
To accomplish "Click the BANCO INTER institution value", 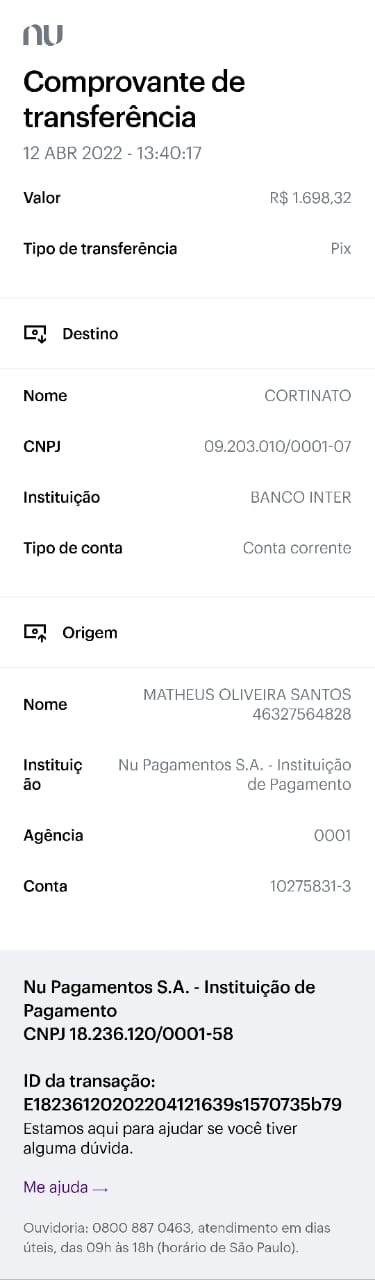I will pyautogui.click(x=301, y=497).
